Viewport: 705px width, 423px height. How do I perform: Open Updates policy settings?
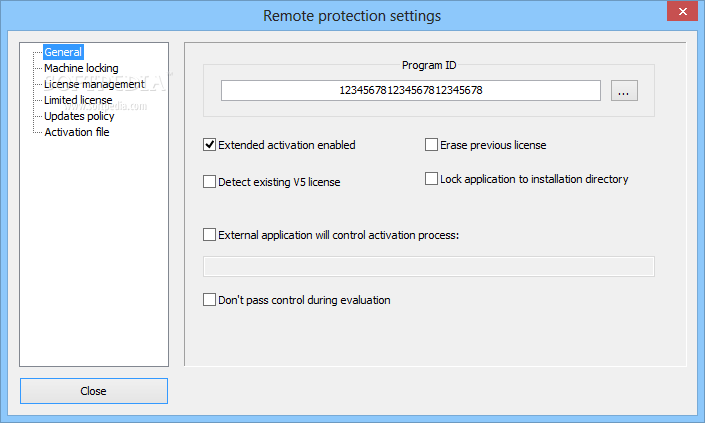coord(79,116)
